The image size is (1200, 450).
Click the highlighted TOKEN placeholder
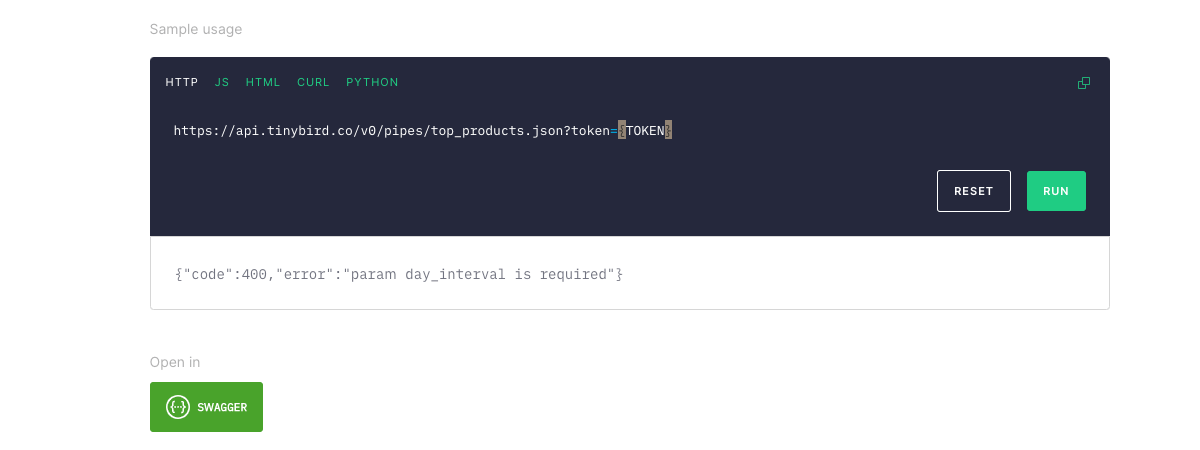tap(645, 131)
